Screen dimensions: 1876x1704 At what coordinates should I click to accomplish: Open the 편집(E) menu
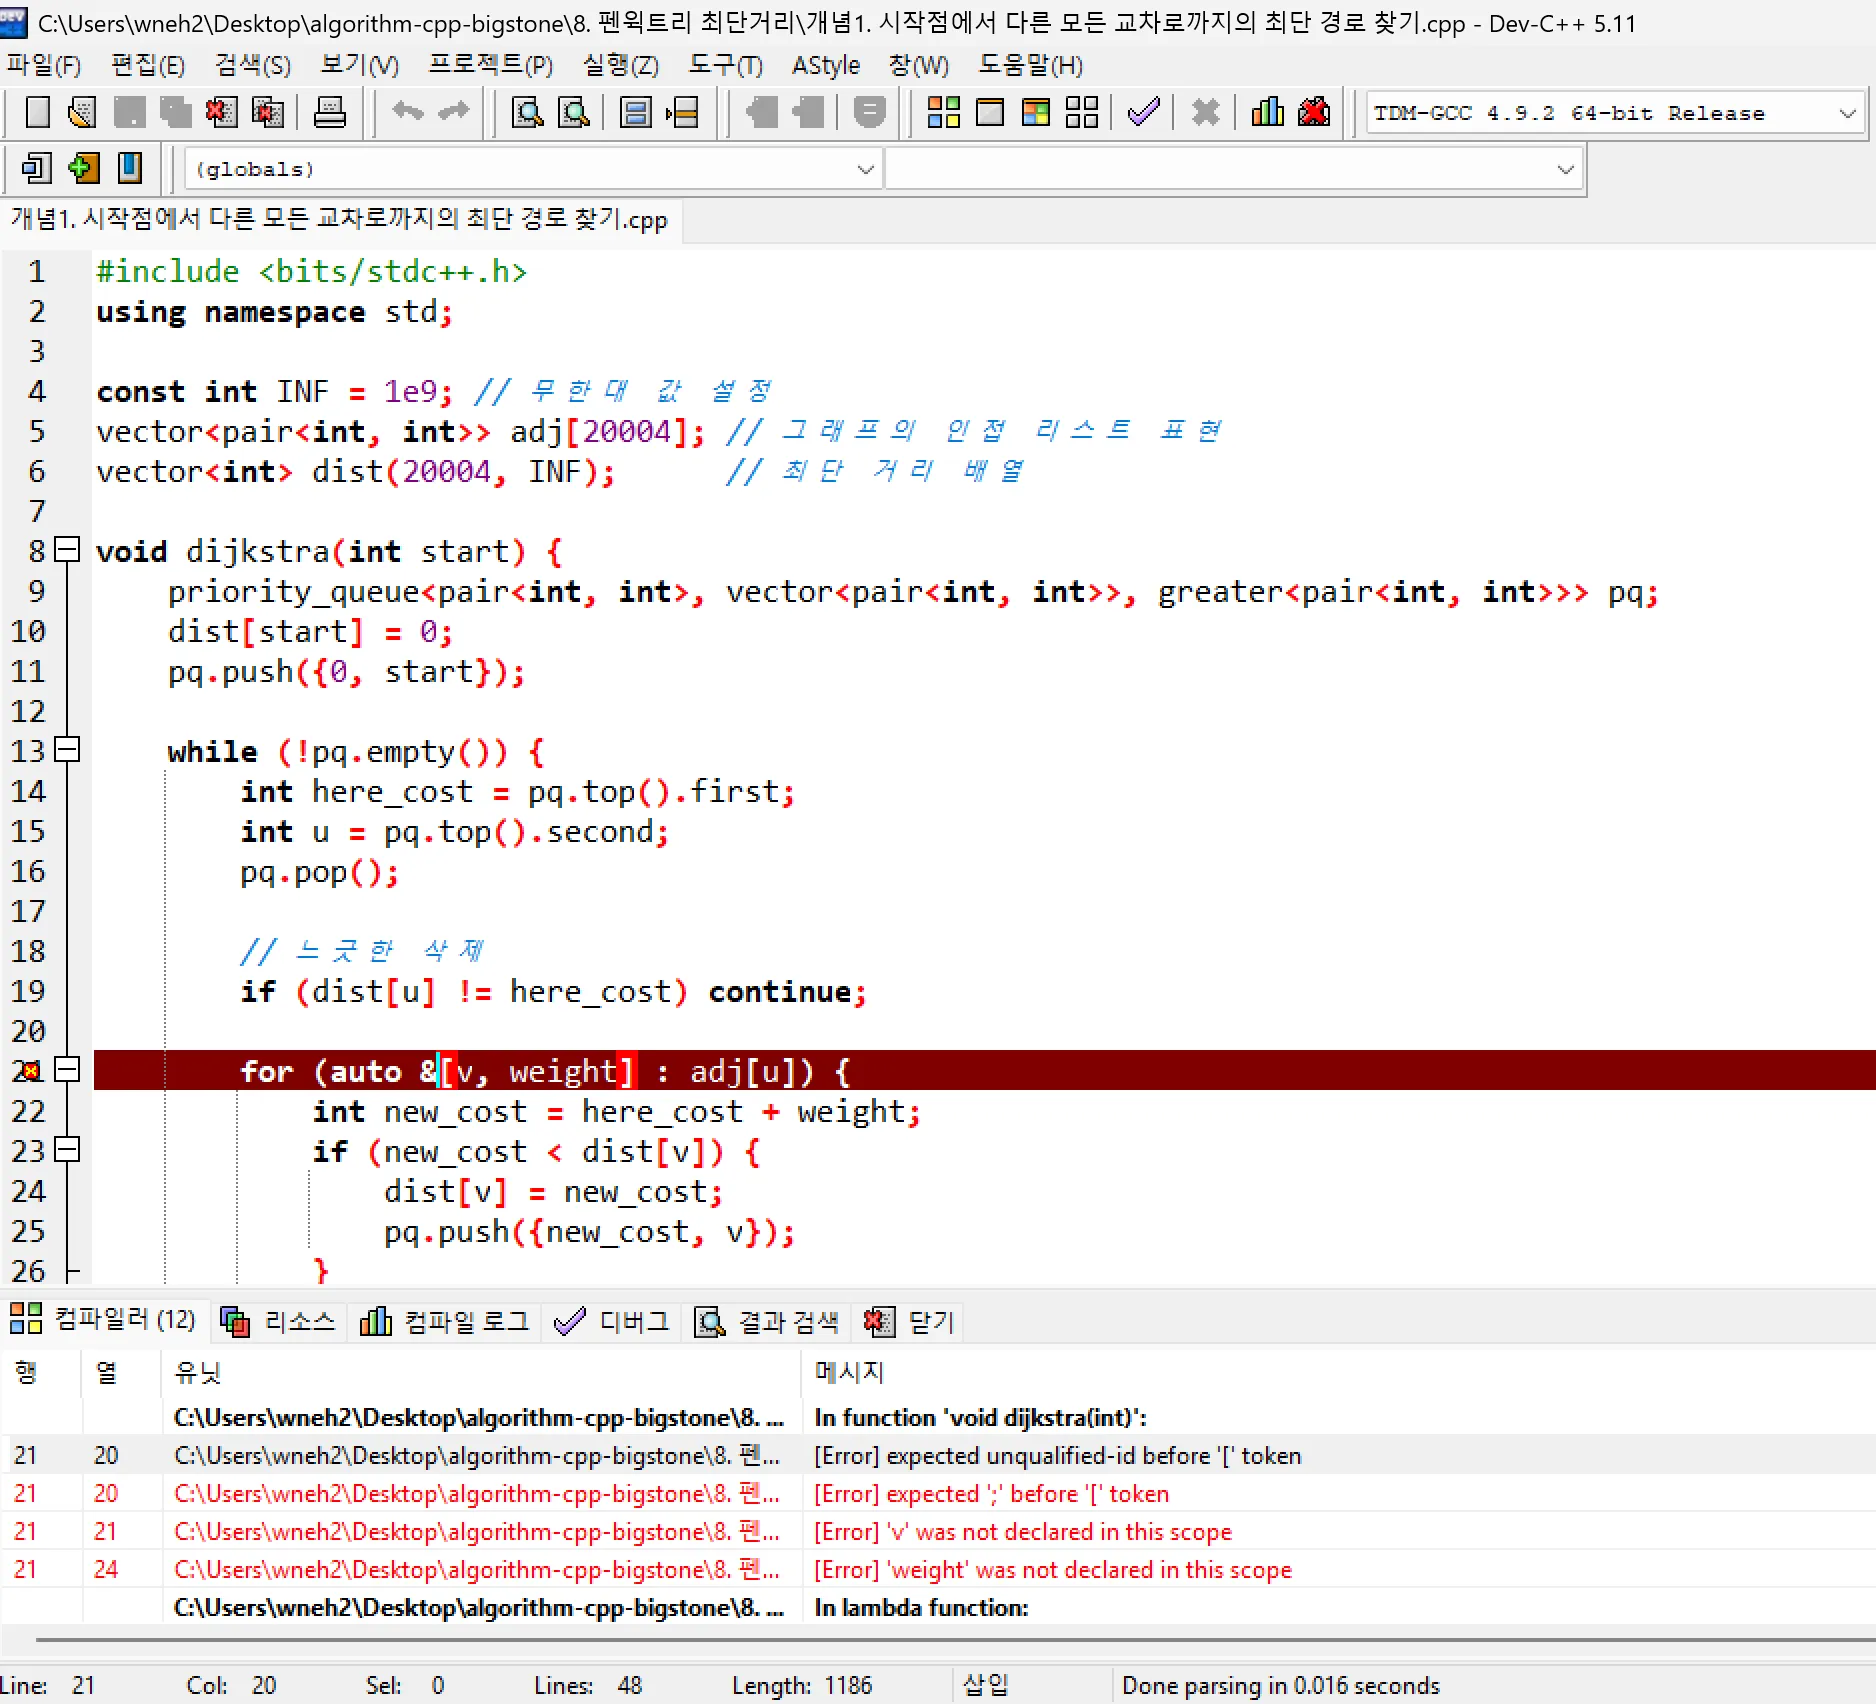(x=148, y=65)
